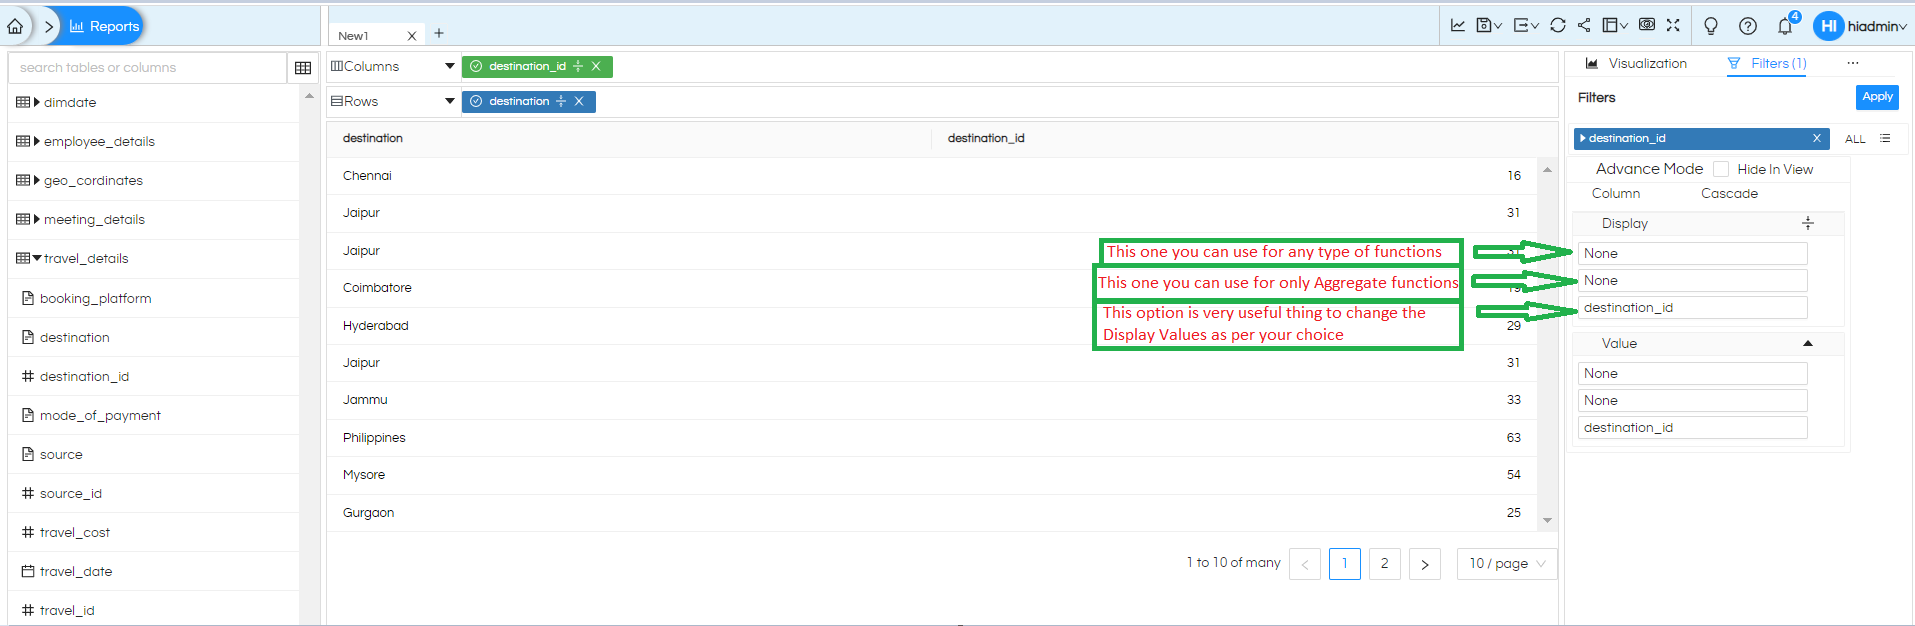
Task: Click the Layout panel icon in top toolbar
Action: point(1610,25)
